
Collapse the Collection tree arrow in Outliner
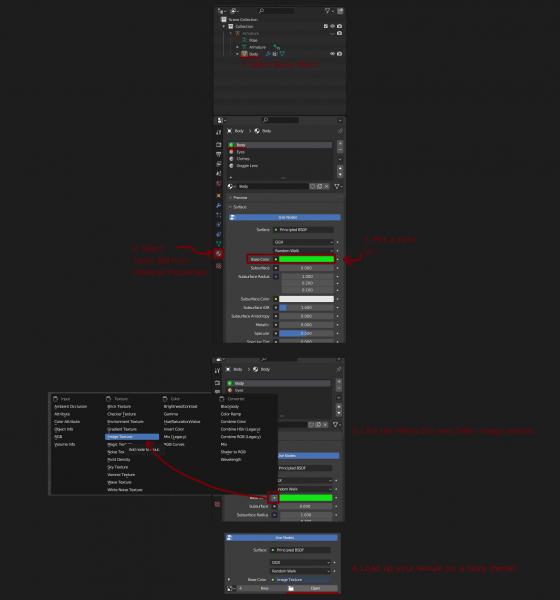[224, 26]
